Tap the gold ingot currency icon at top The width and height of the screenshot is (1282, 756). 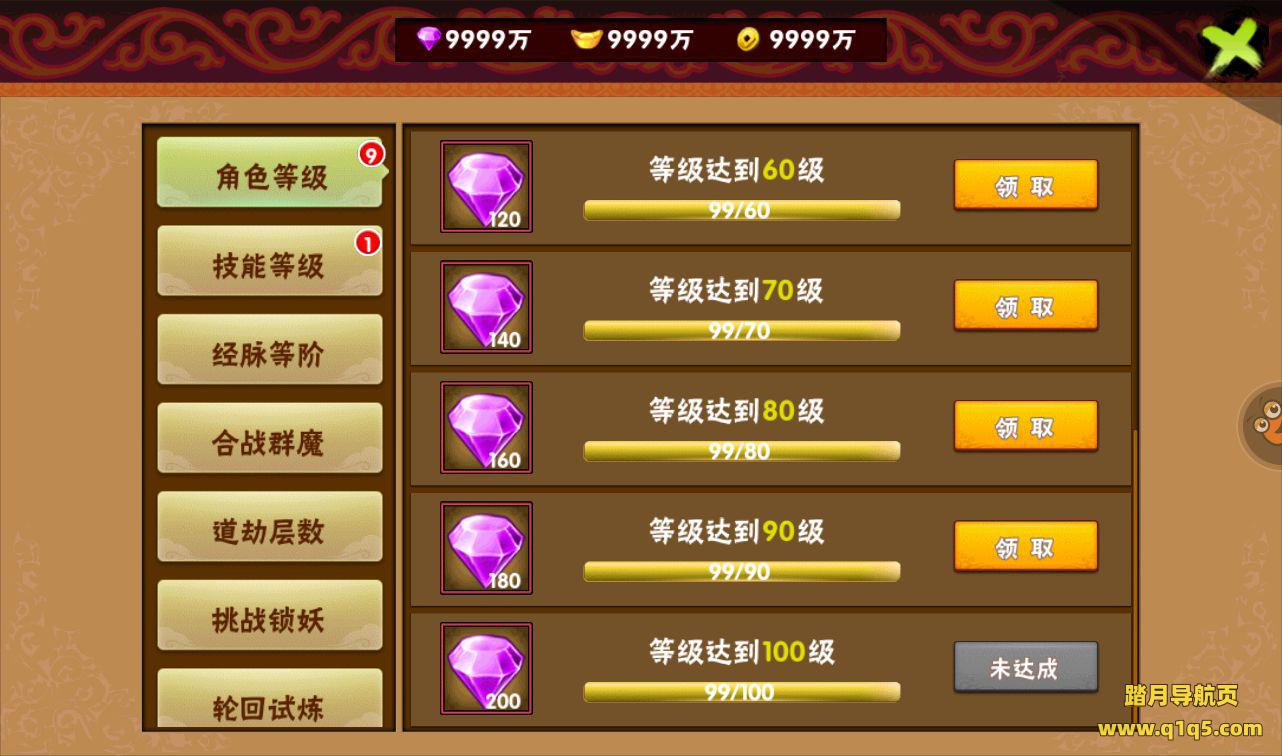pos(586,39)
